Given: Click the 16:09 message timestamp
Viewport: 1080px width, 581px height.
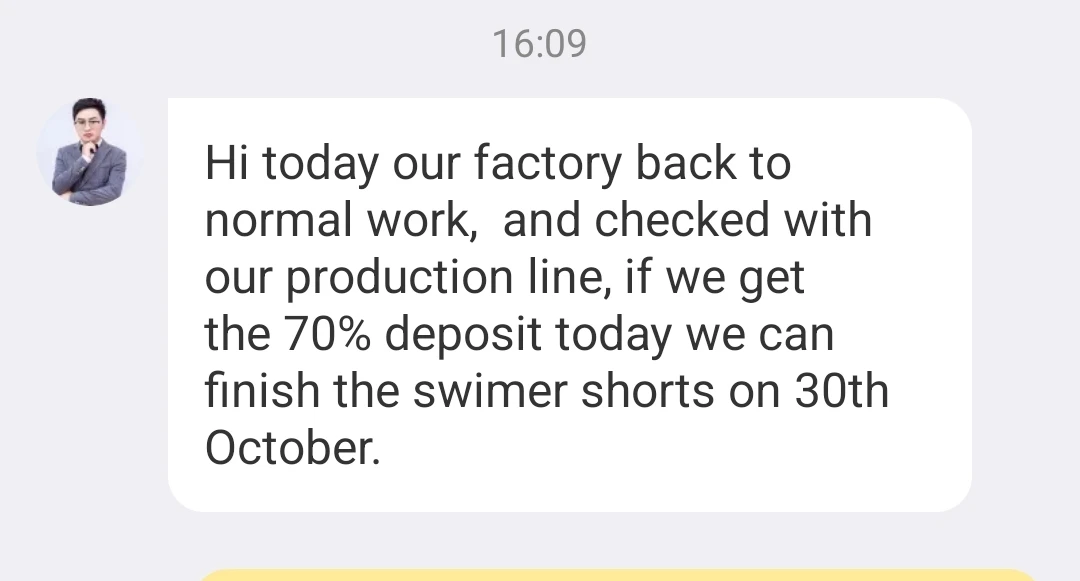Looking at the screenshot, I should pyautogui.click(x=540, y=43).
